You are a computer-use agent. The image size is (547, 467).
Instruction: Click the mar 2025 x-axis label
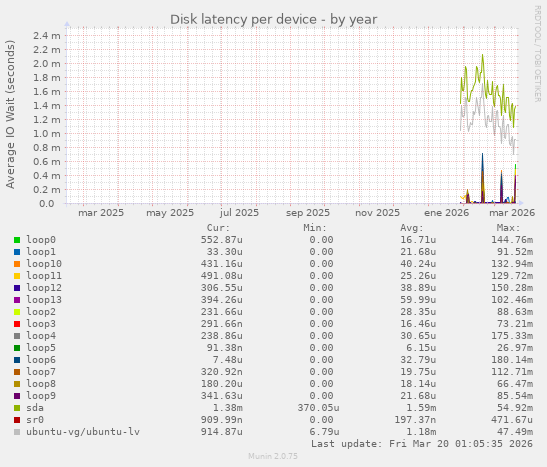pyautogui.click(x=101, y=212)
